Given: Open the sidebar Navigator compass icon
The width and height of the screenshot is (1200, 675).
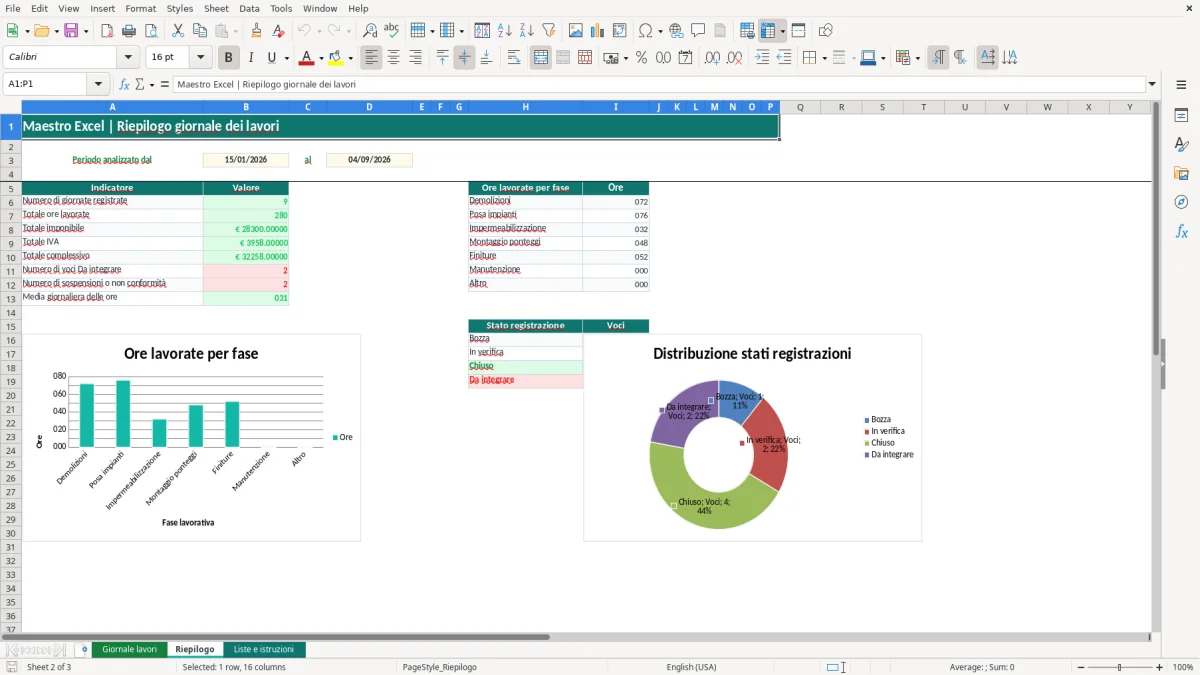Looking at the screenshot, I should [1181, 202].
